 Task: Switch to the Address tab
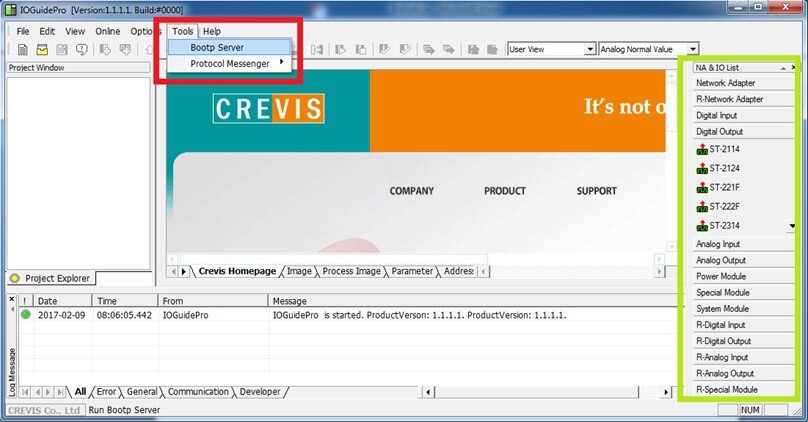point(459,271)
